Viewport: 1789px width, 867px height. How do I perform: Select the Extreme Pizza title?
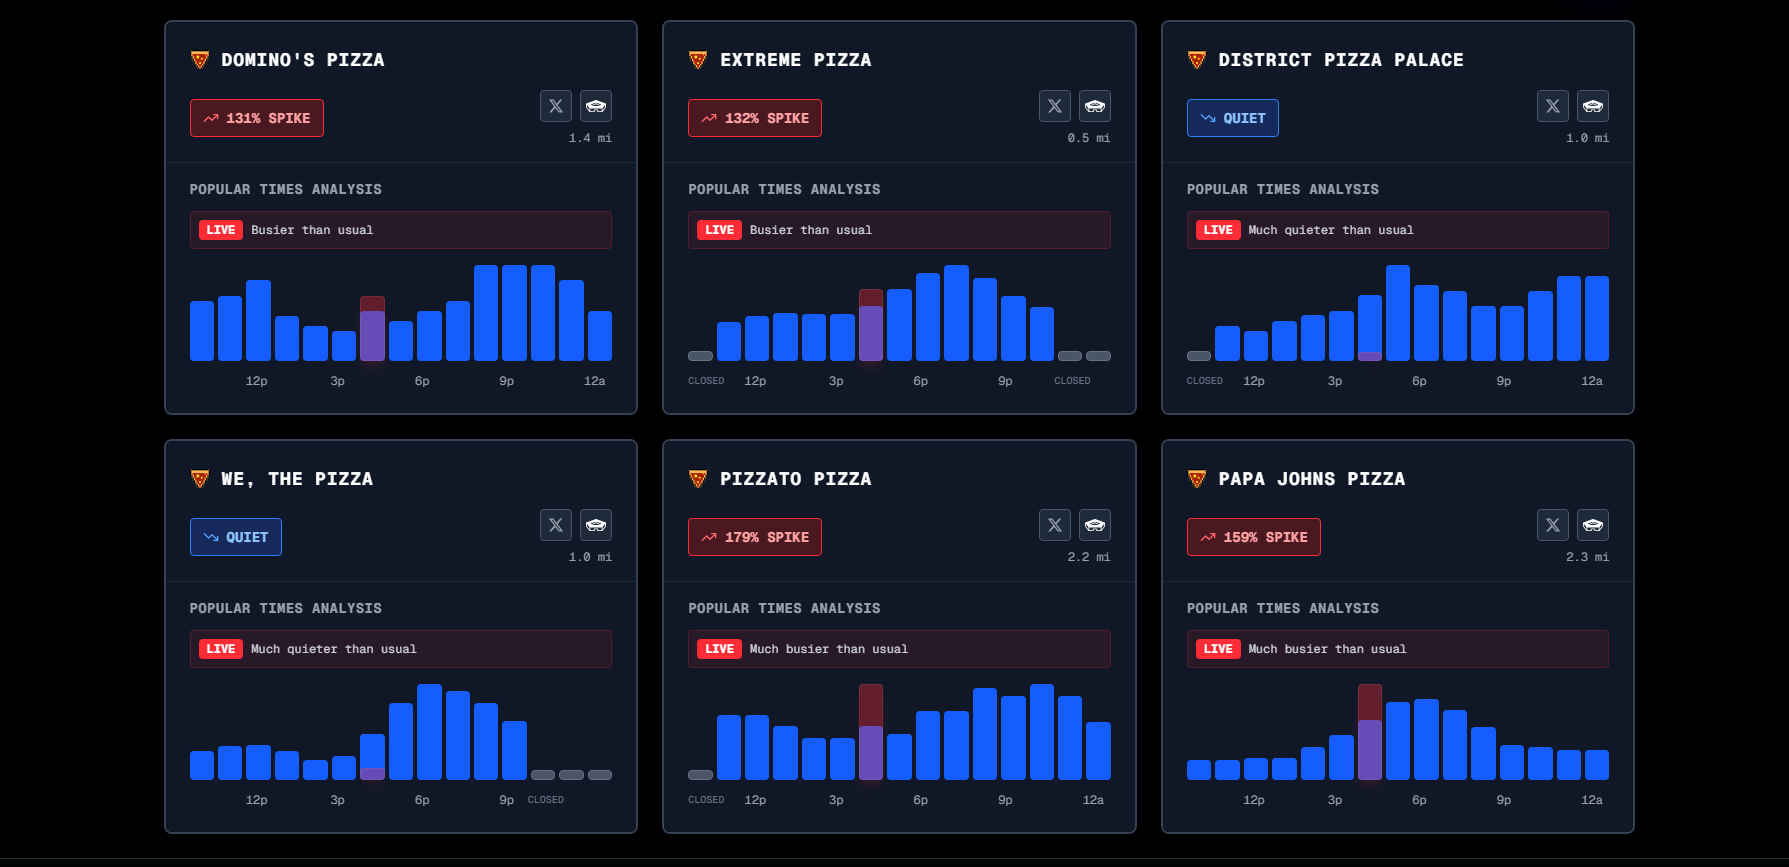[796, 60]
